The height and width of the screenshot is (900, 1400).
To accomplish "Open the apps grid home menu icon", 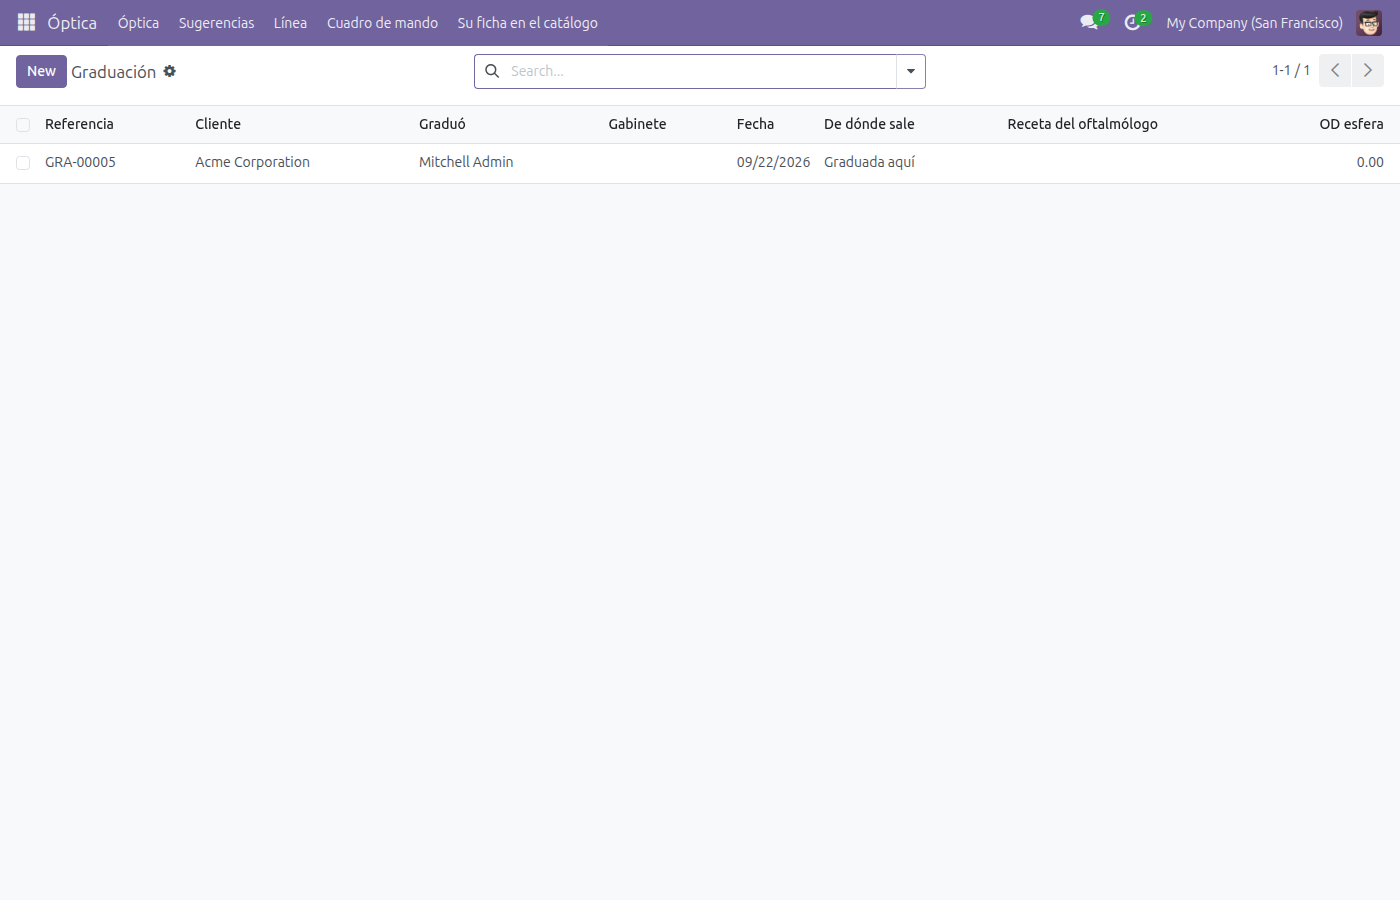I will 27,22.
